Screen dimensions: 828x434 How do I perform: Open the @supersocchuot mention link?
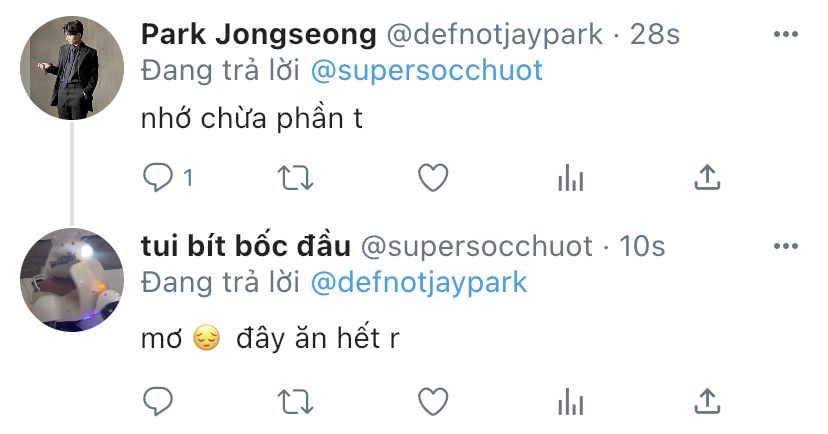pos(427,71)
